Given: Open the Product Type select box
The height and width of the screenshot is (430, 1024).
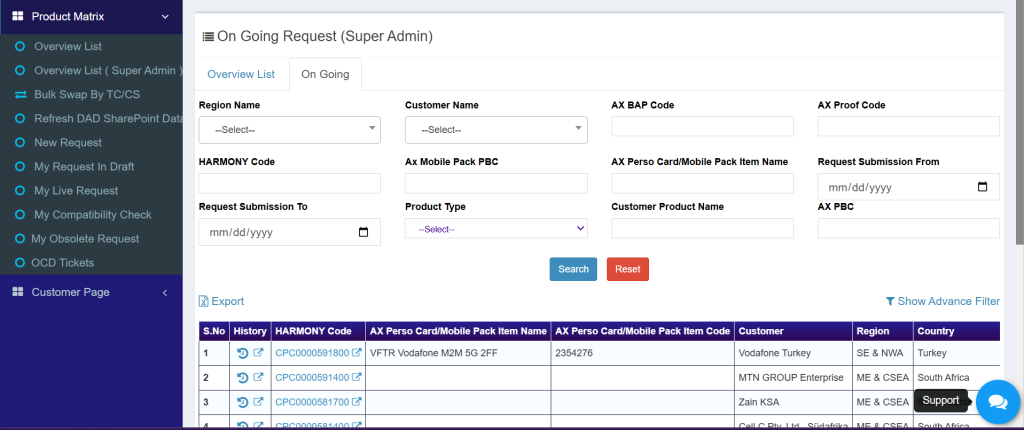Looking at the screenshot, I should click(x=495, y=229).
